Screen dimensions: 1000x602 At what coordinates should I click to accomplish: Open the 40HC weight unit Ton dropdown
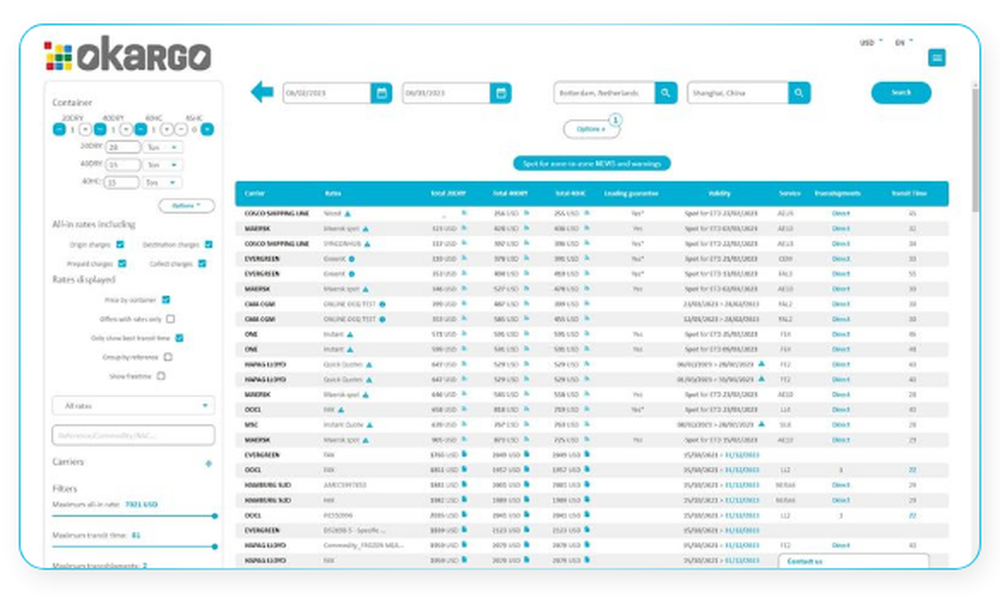pos(161,183)
